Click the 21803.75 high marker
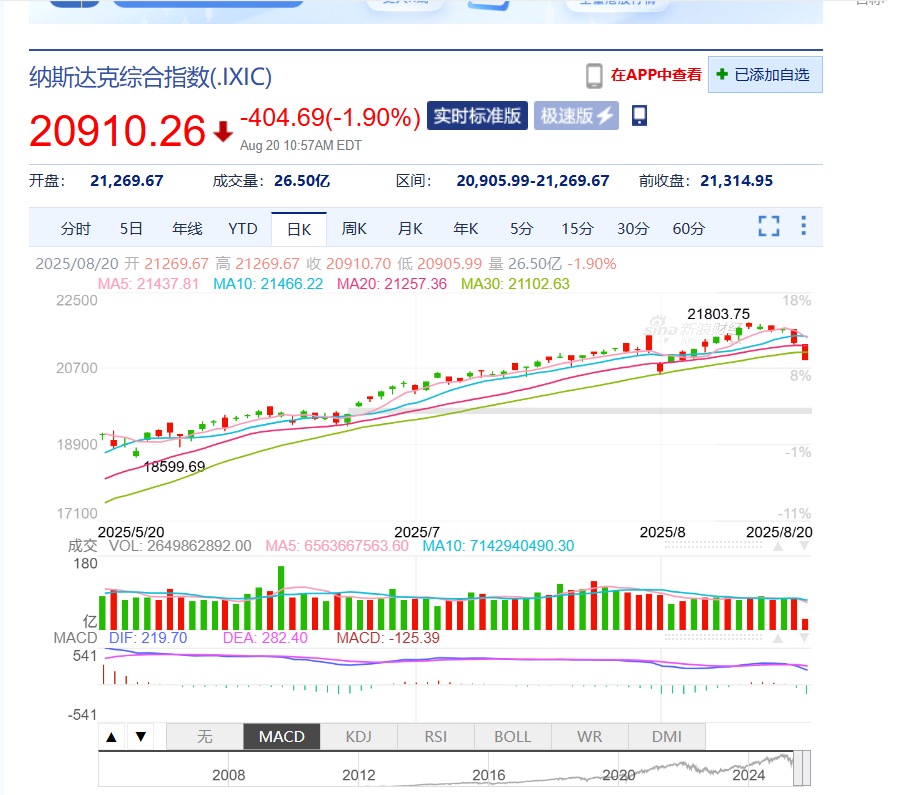The width and height of the screenshot is (911, 795). click(719, 314)
